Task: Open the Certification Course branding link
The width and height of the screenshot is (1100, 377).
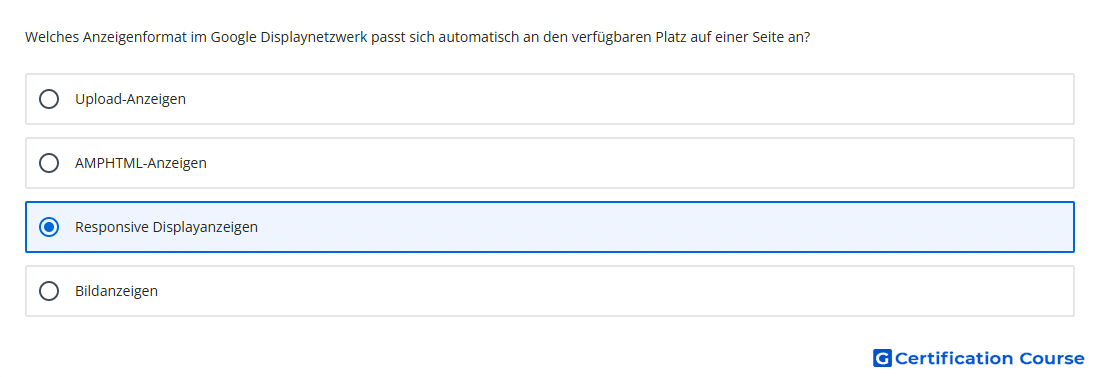Action: click(979, 358)
